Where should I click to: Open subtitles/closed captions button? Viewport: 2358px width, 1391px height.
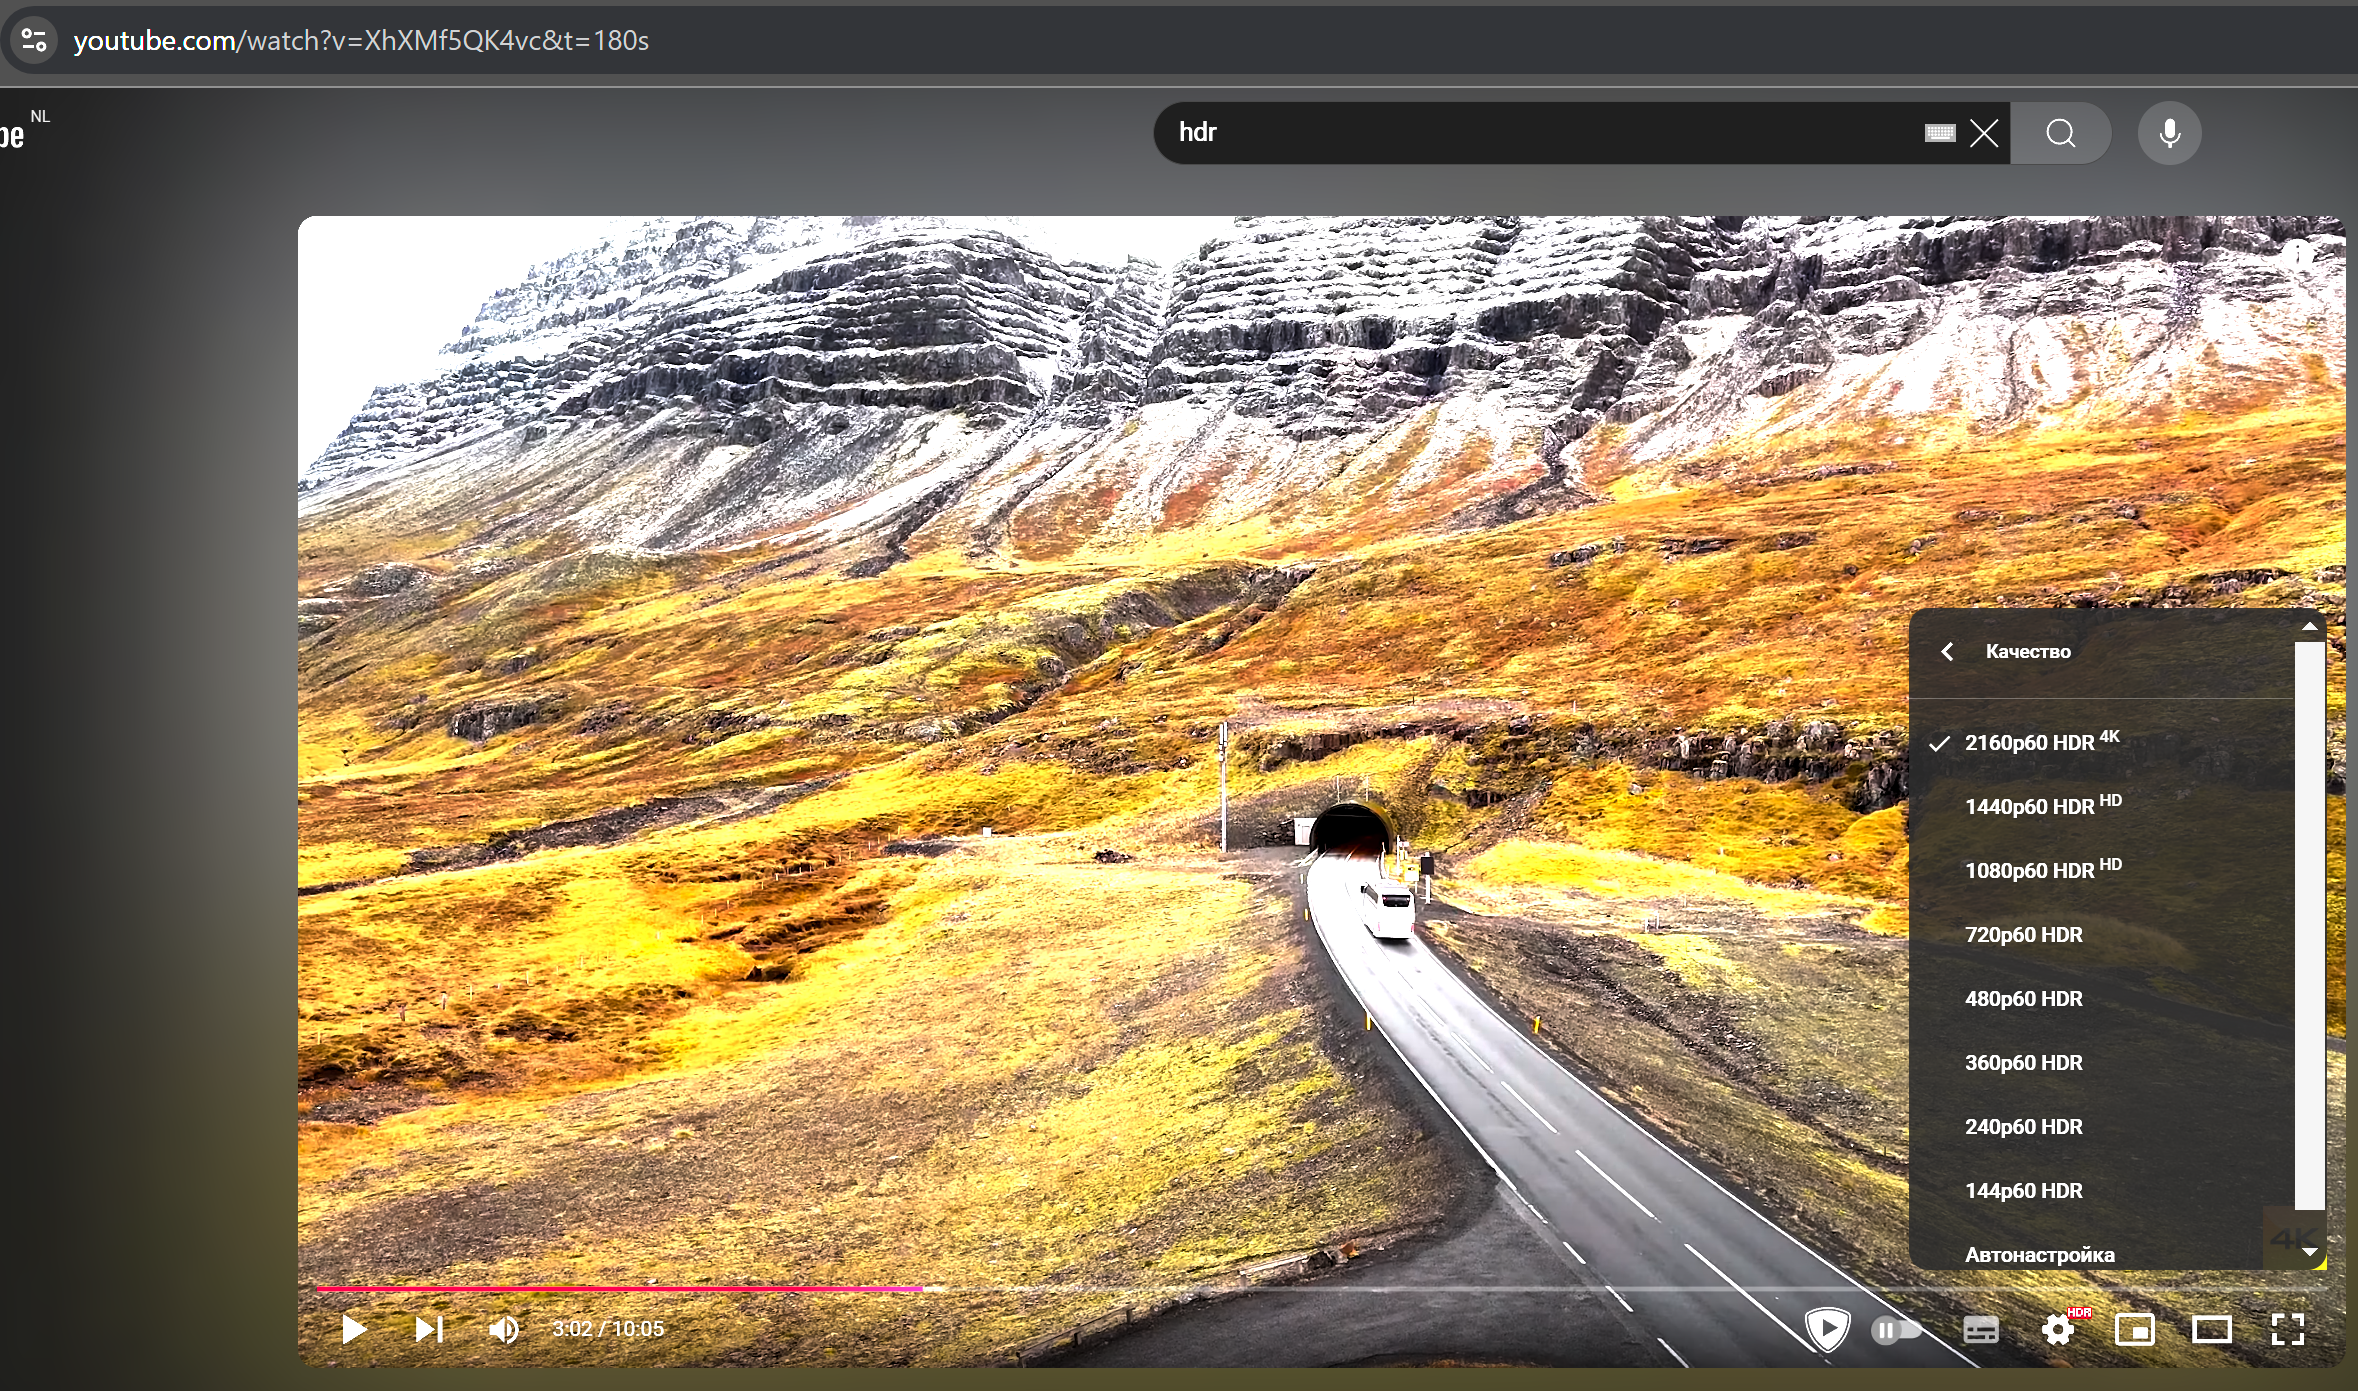tap(1981, 1330)
